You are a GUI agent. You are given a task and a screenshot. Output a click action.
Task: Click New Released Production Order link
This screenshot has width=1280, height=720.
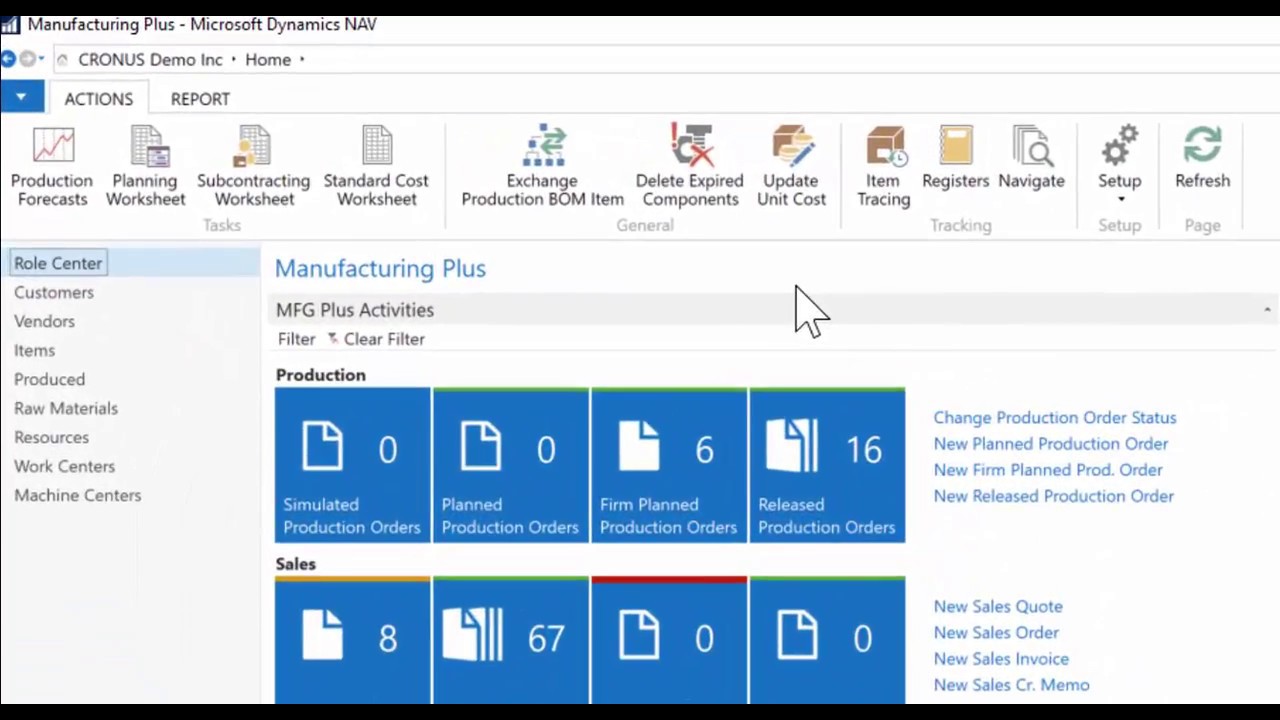(x=1053, y=496)
